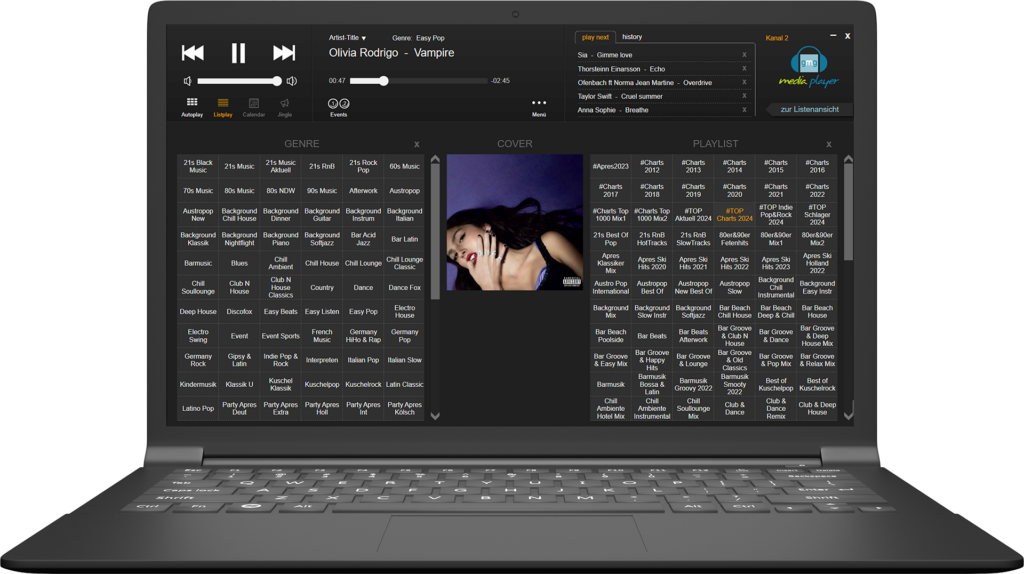The image size is (1024, 574).
Task: Click the track progress slider
Action: pos(419,81)
